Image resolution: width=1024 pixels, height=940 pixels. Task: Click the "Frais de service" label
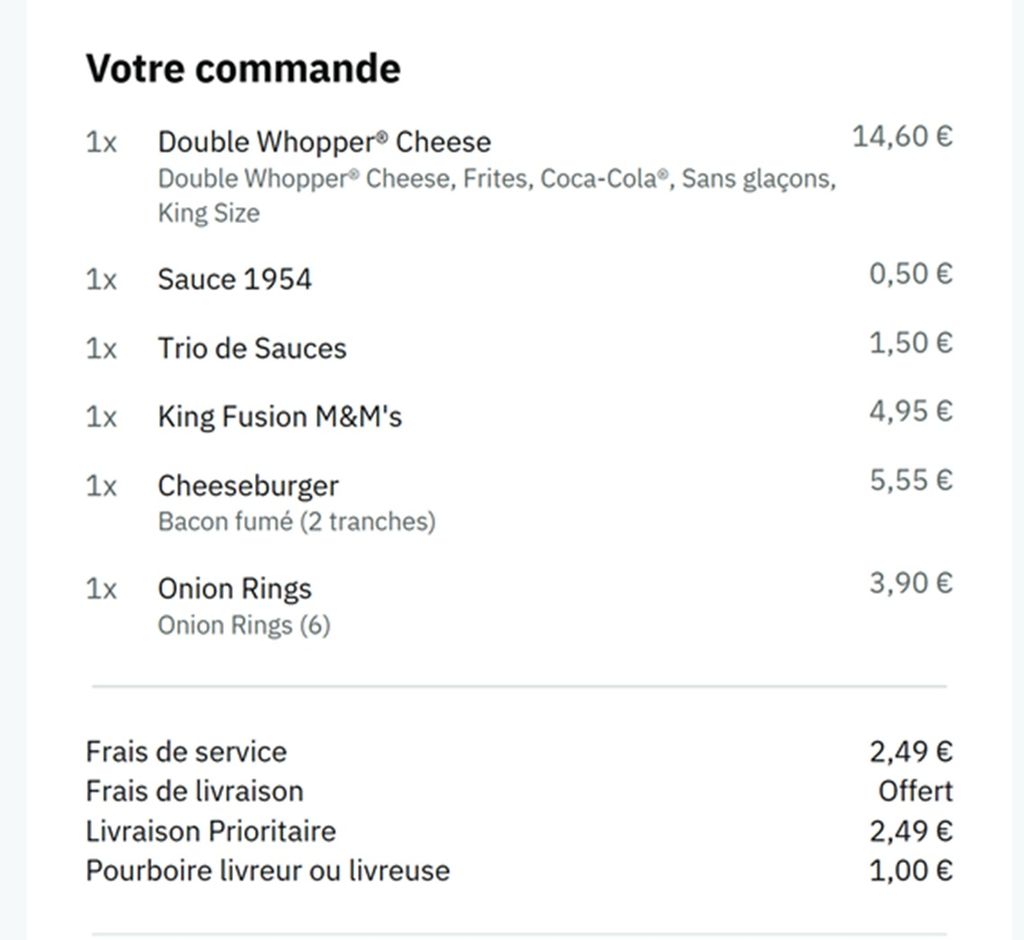click(x=186, y=752)
